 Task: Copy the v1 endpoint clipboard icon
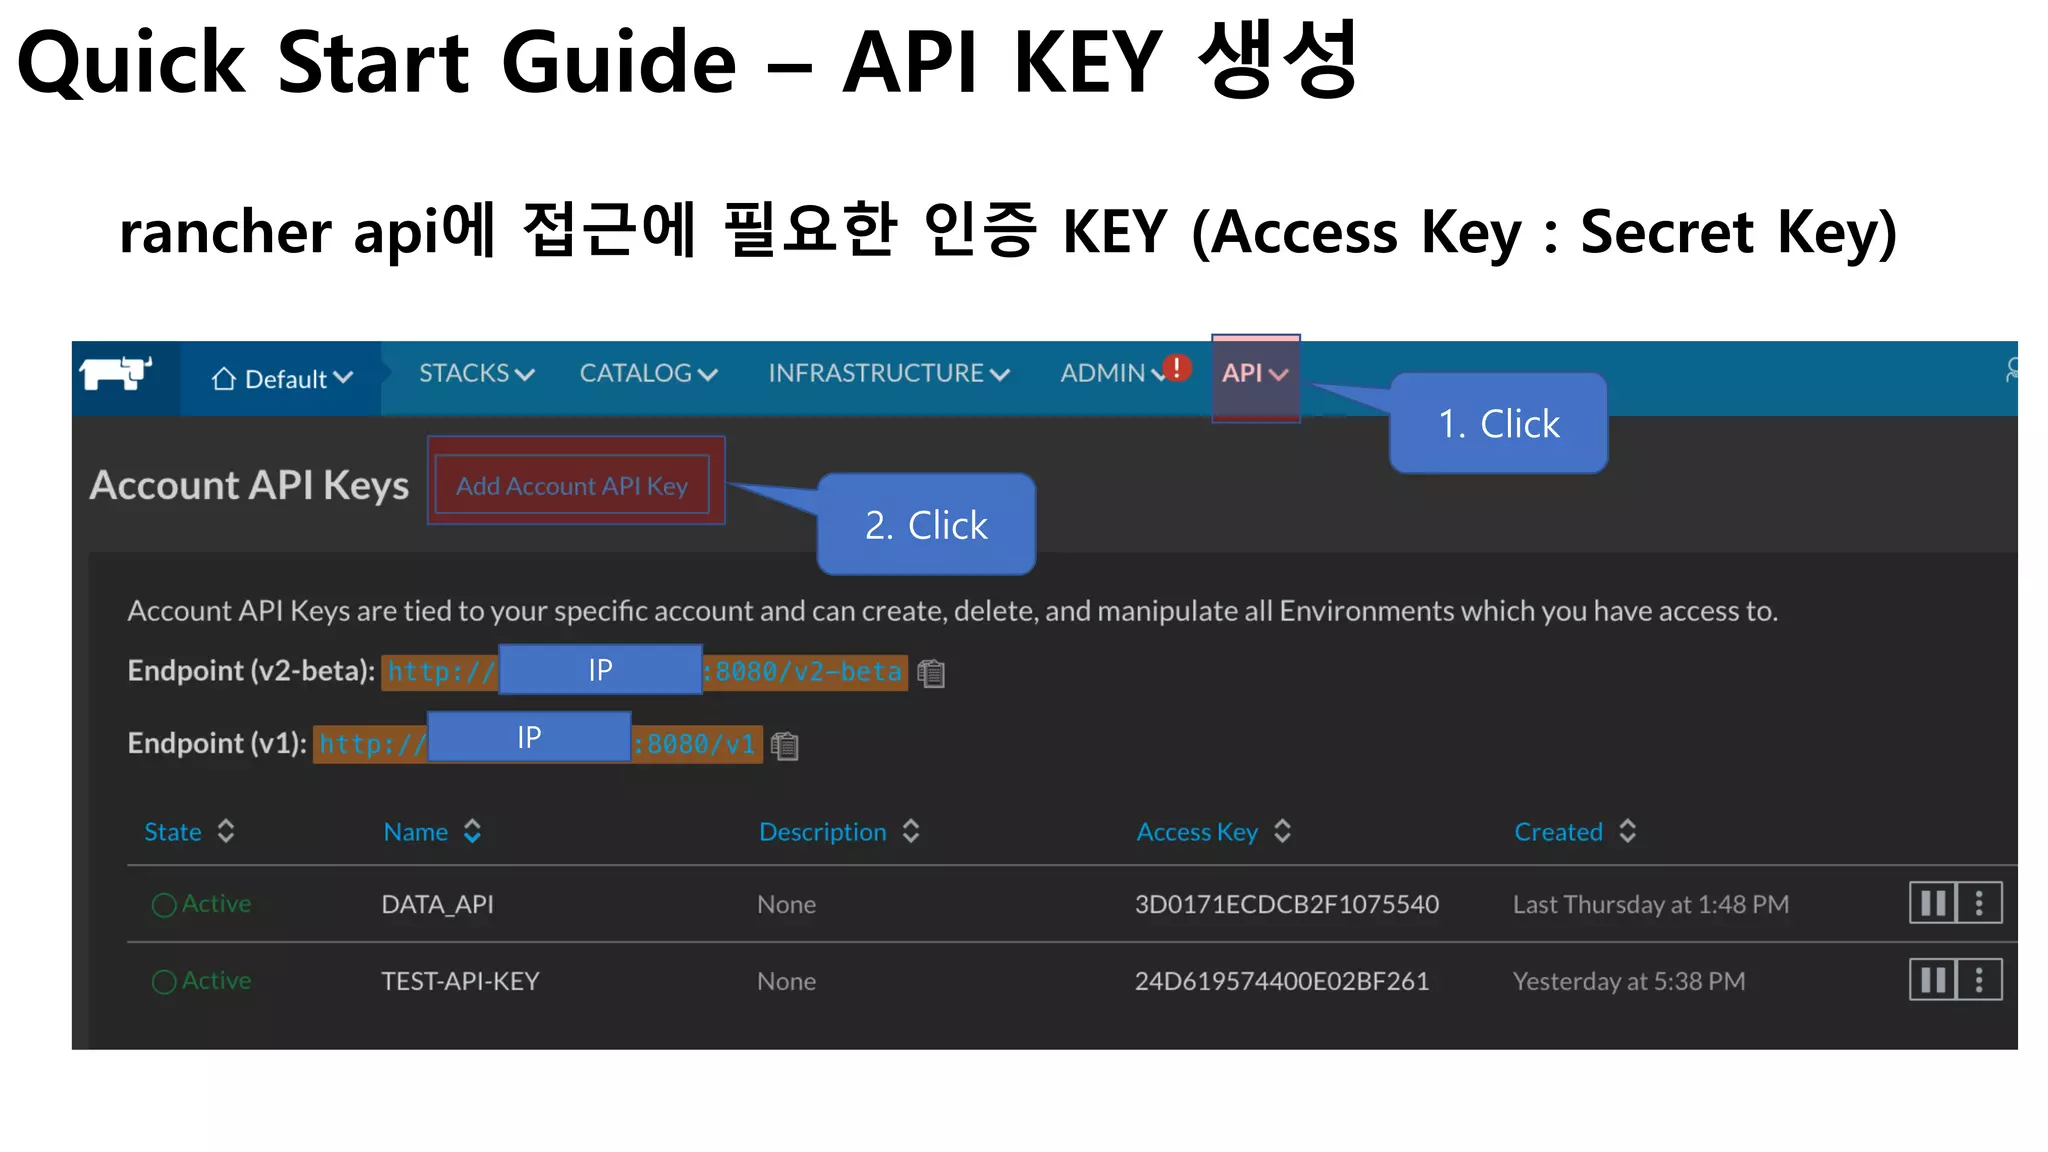(x=785, y=746)
